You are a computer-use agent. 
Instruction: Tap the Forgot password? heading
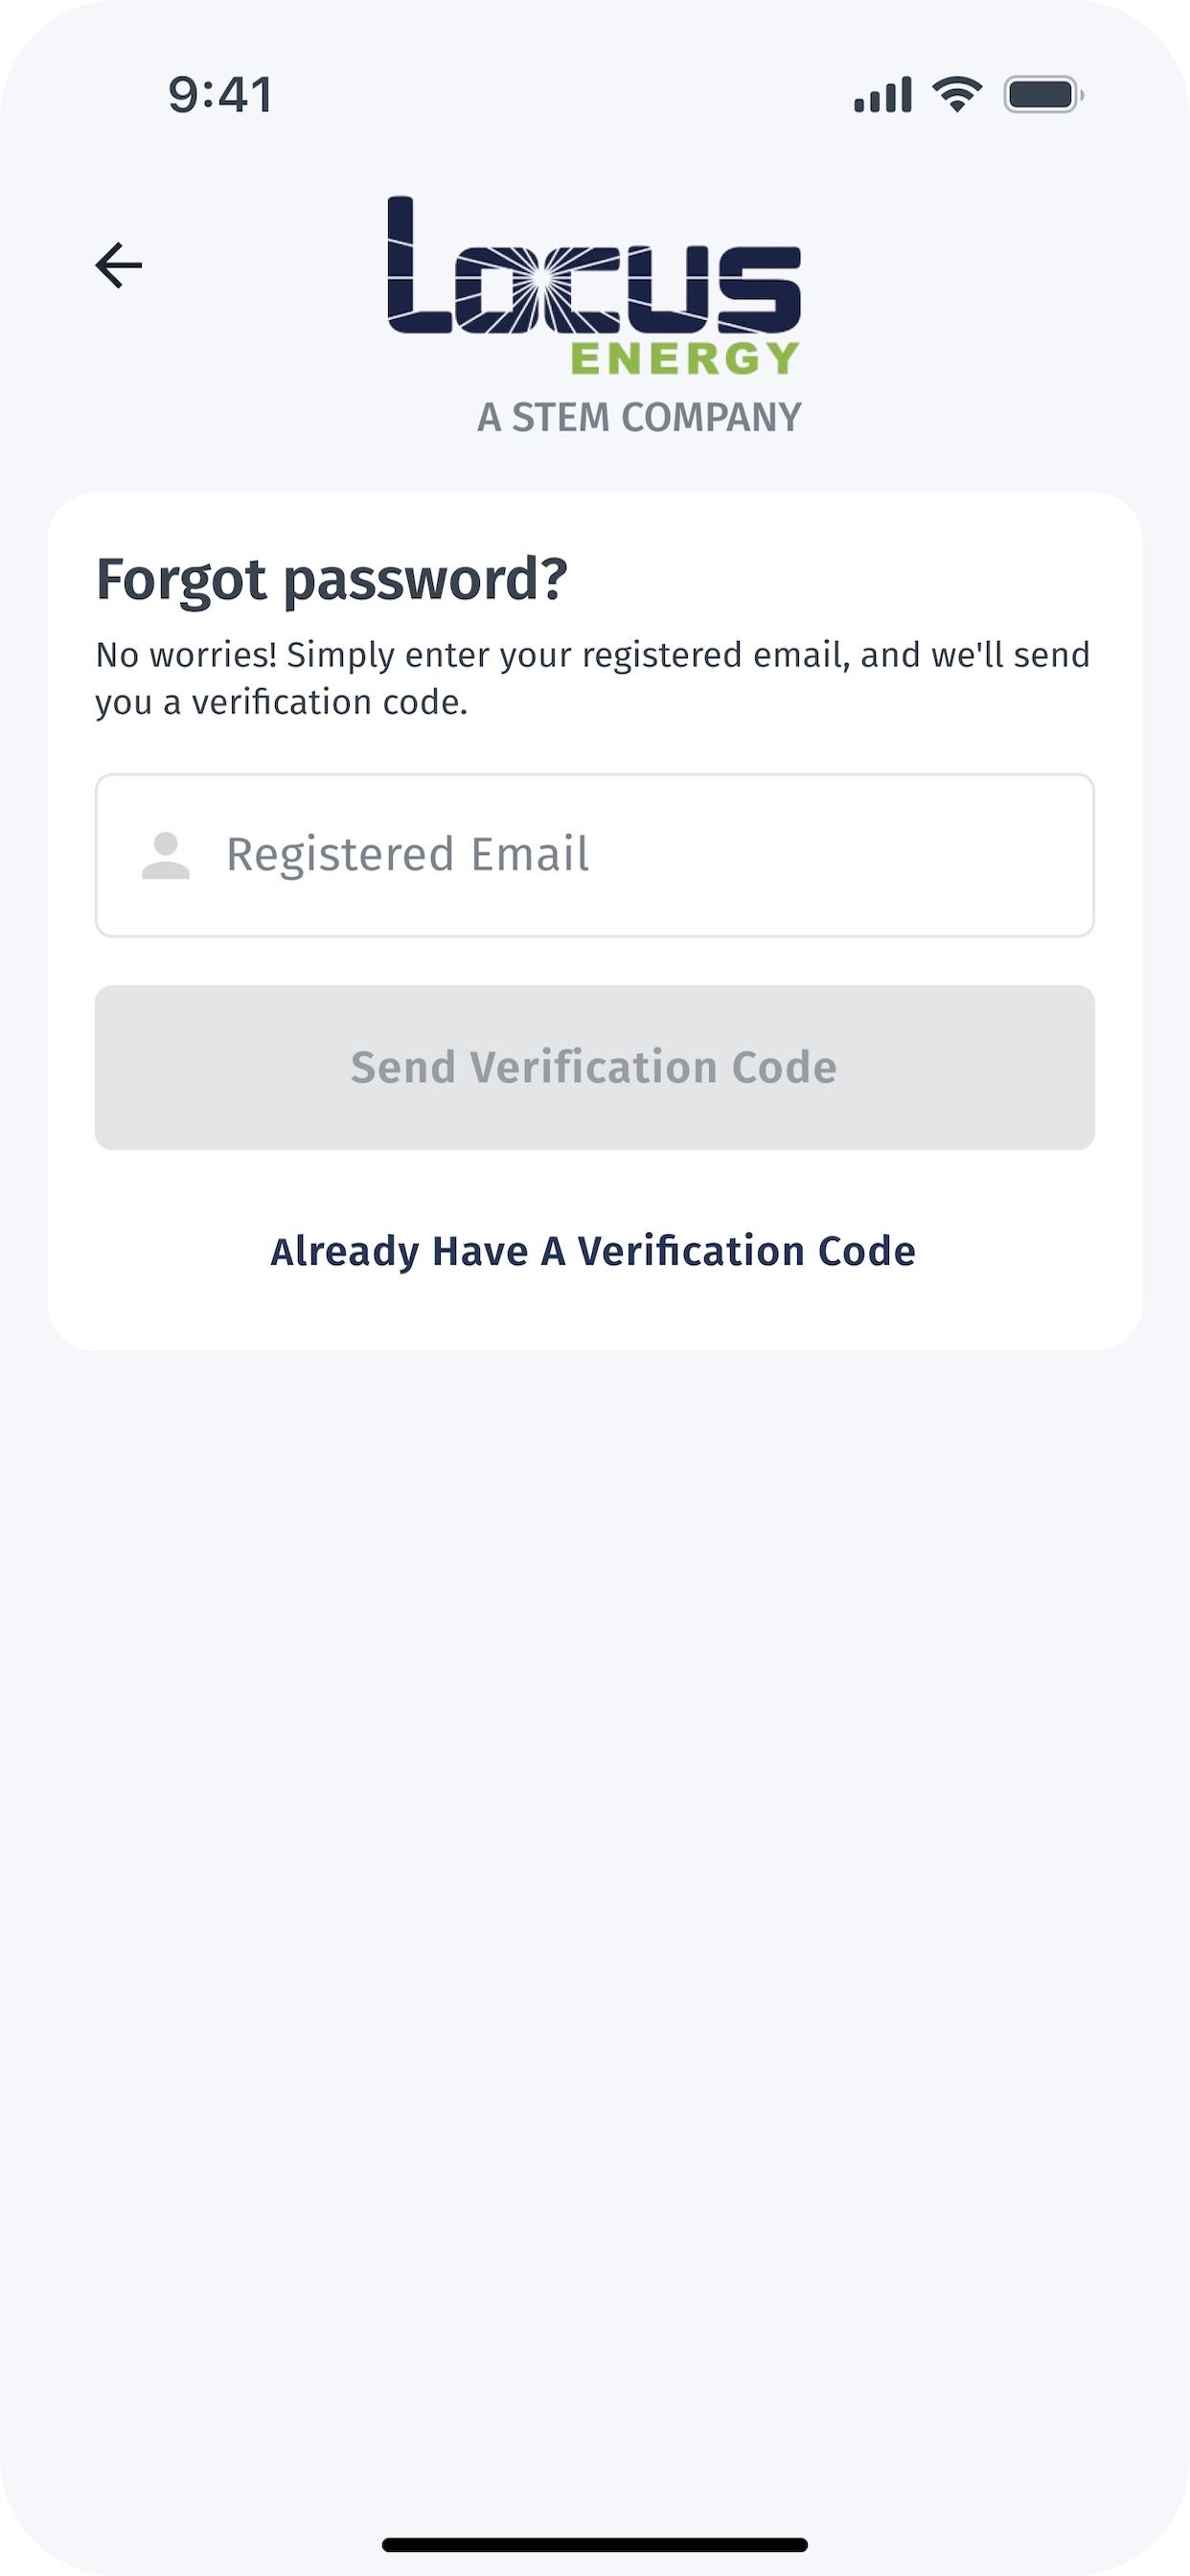(x=331, y=580)
